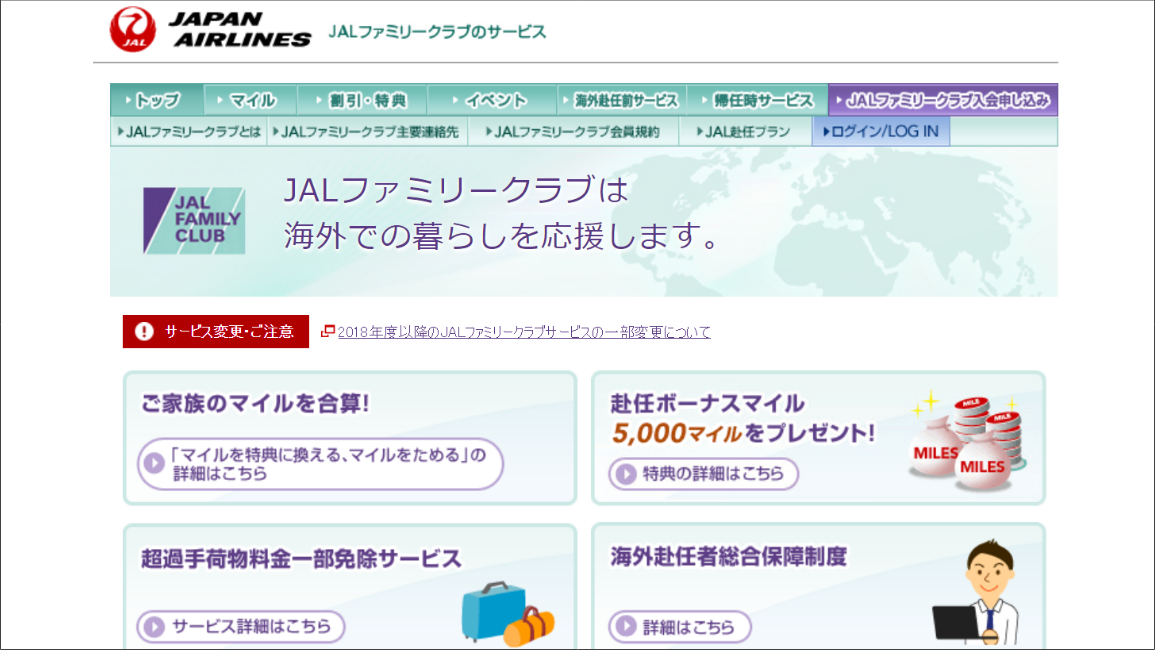Click the JAPAN AIRLINES wordmark

tap(240, 29)
